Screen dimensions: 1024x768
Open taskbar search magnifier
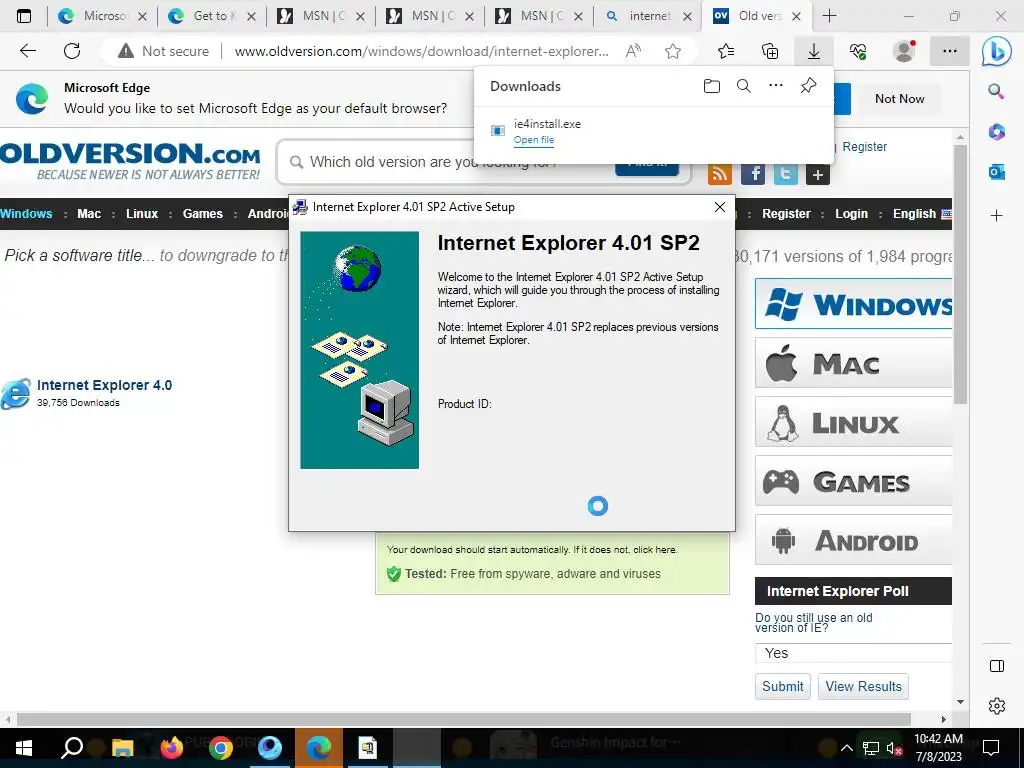(72, 748)
